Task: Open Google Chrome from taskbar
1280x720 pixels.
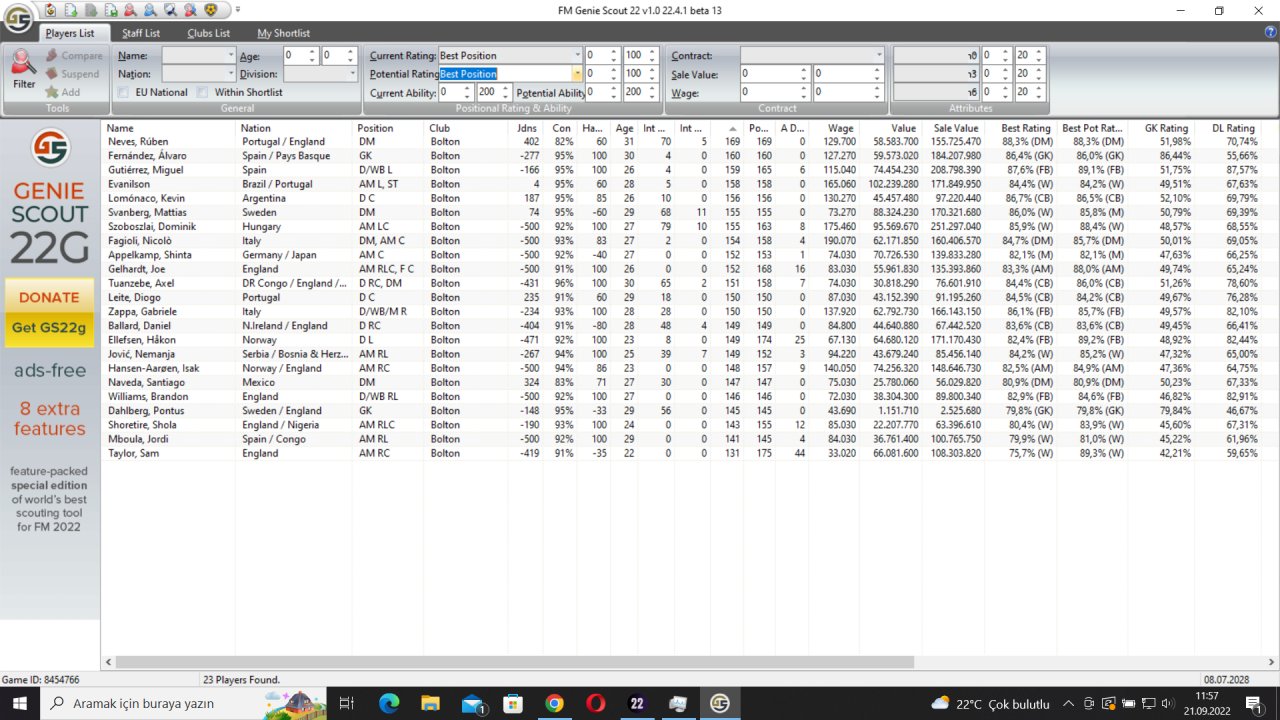Action: (554, 704)
